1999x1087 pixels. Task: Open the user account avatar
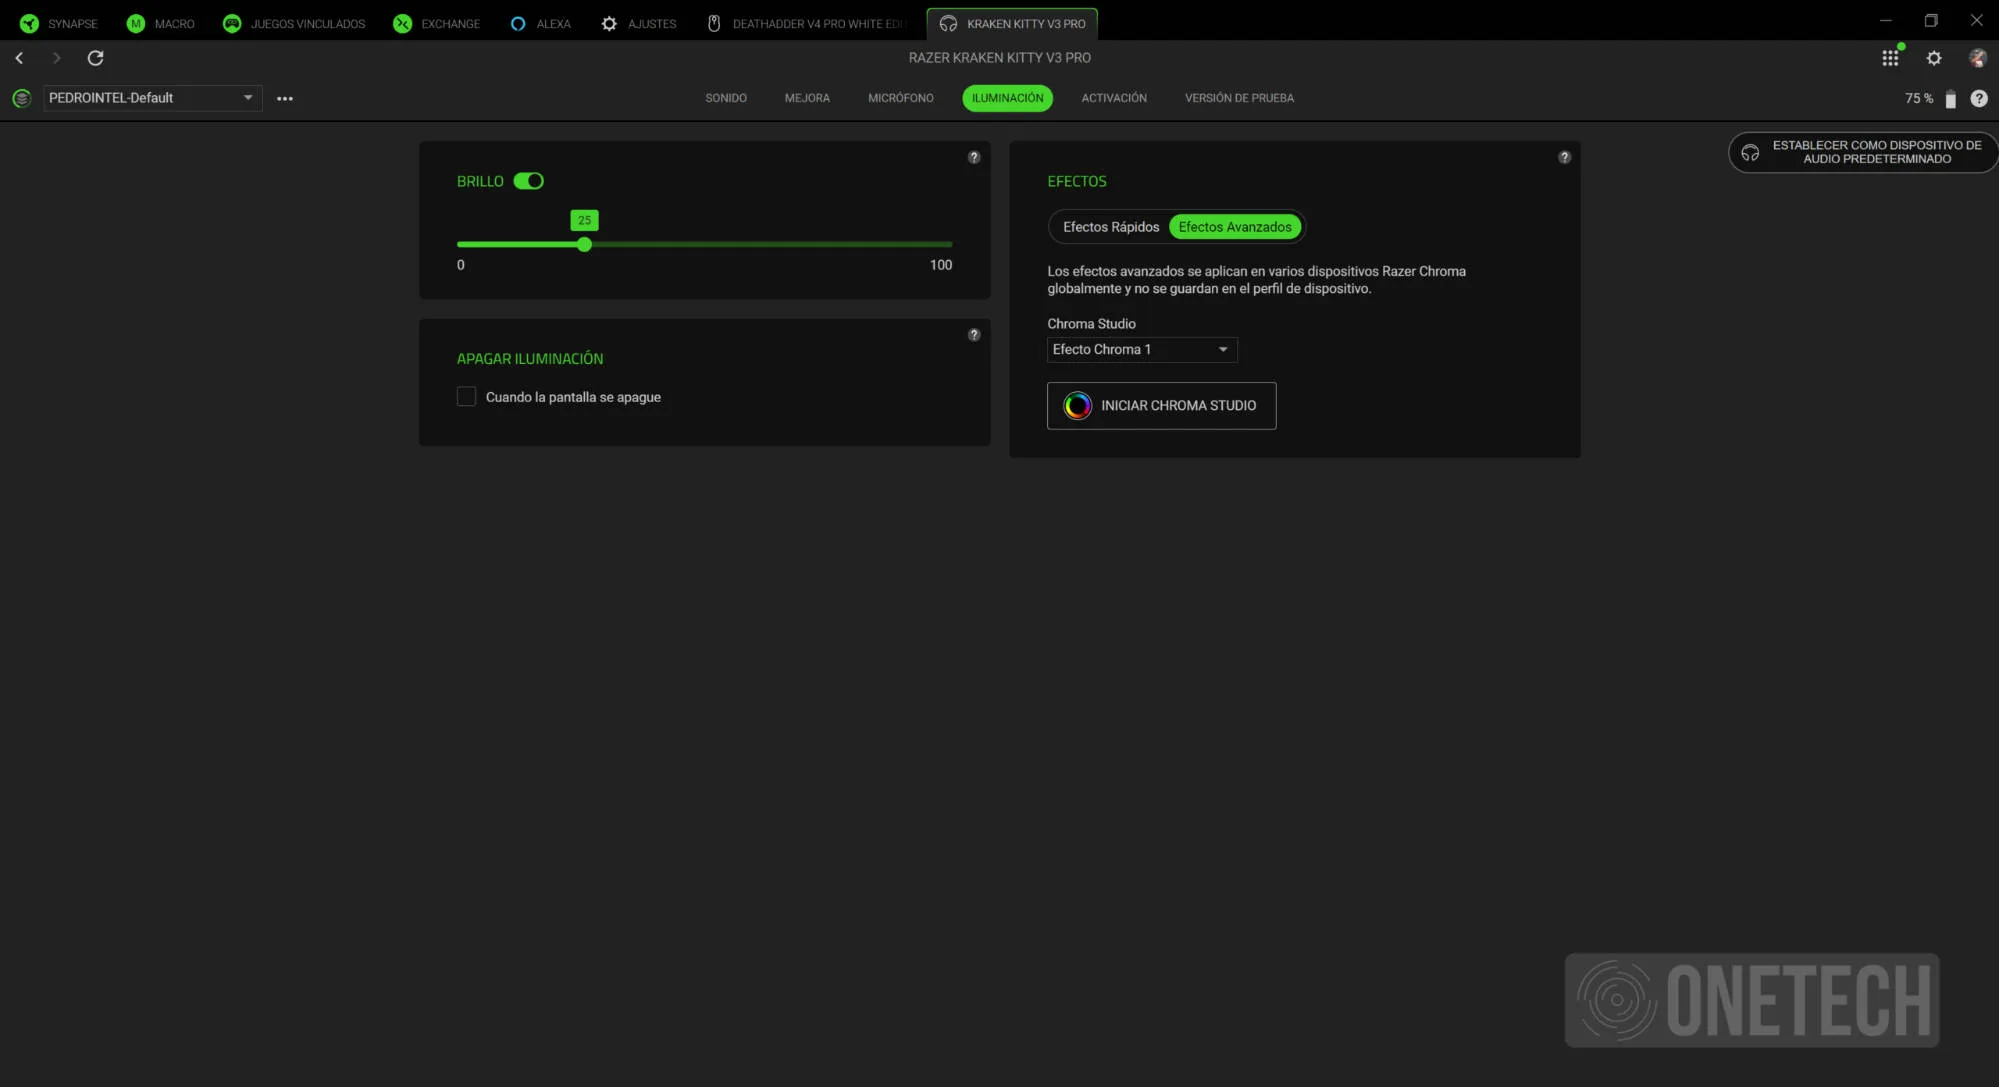[x=1977, y=58]
